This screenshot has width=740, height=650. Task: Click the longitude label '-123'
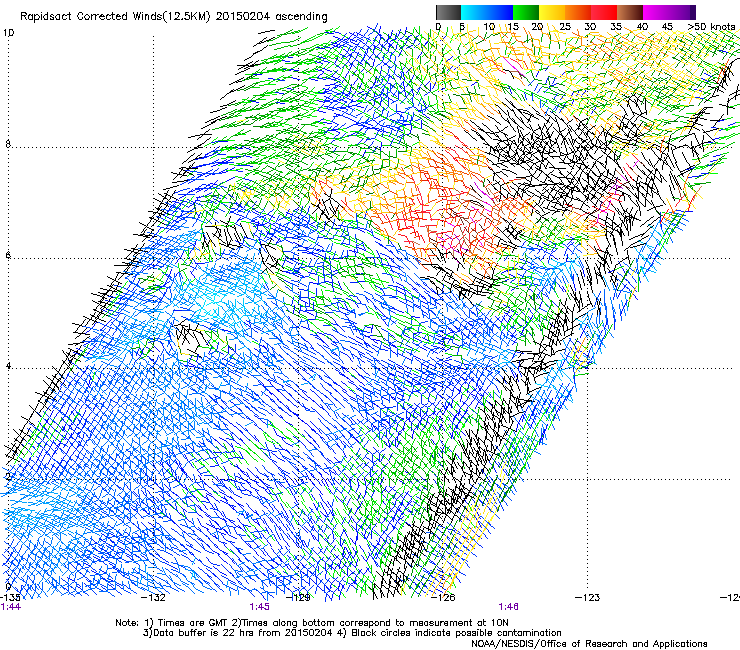coord(588,598)
